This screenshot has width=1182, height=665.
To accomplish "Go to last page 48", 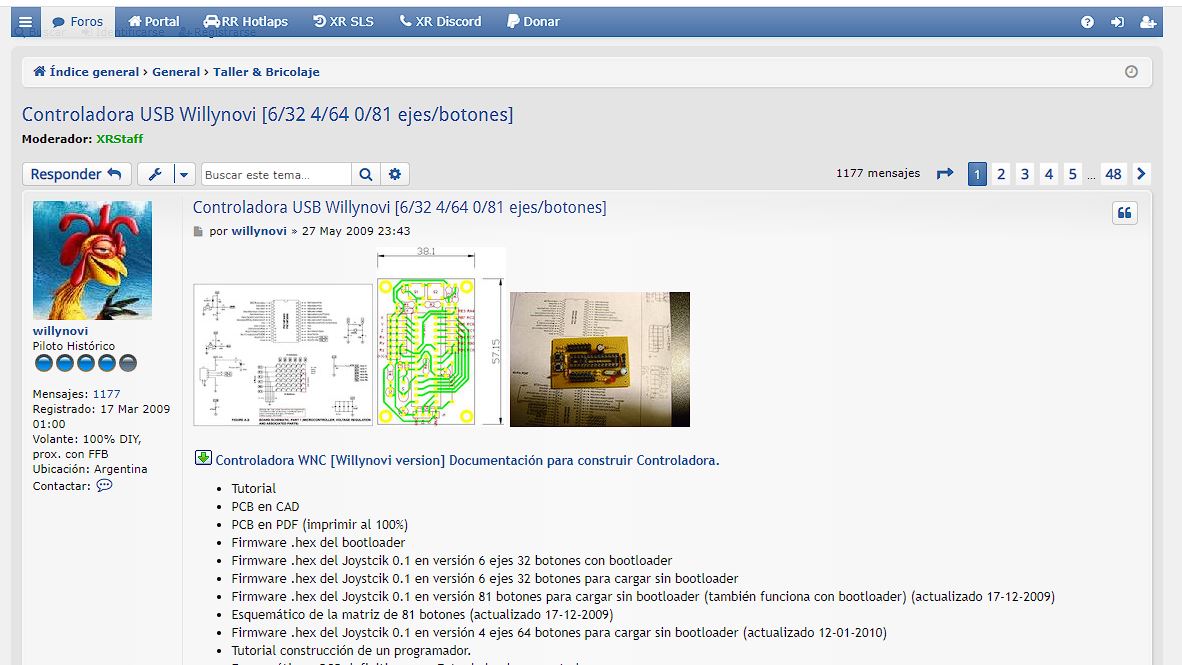I will coord(1113,174).
